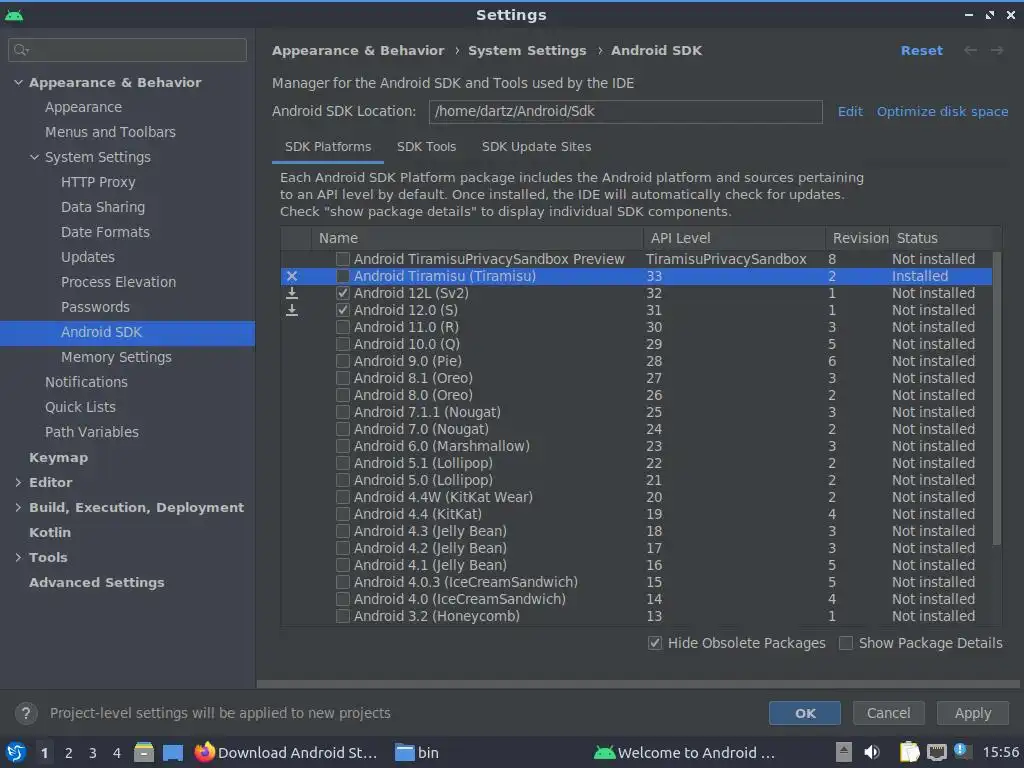Select the Android 4.4 (KitKat) row
1024x768 pixels.
pos(636,514)
